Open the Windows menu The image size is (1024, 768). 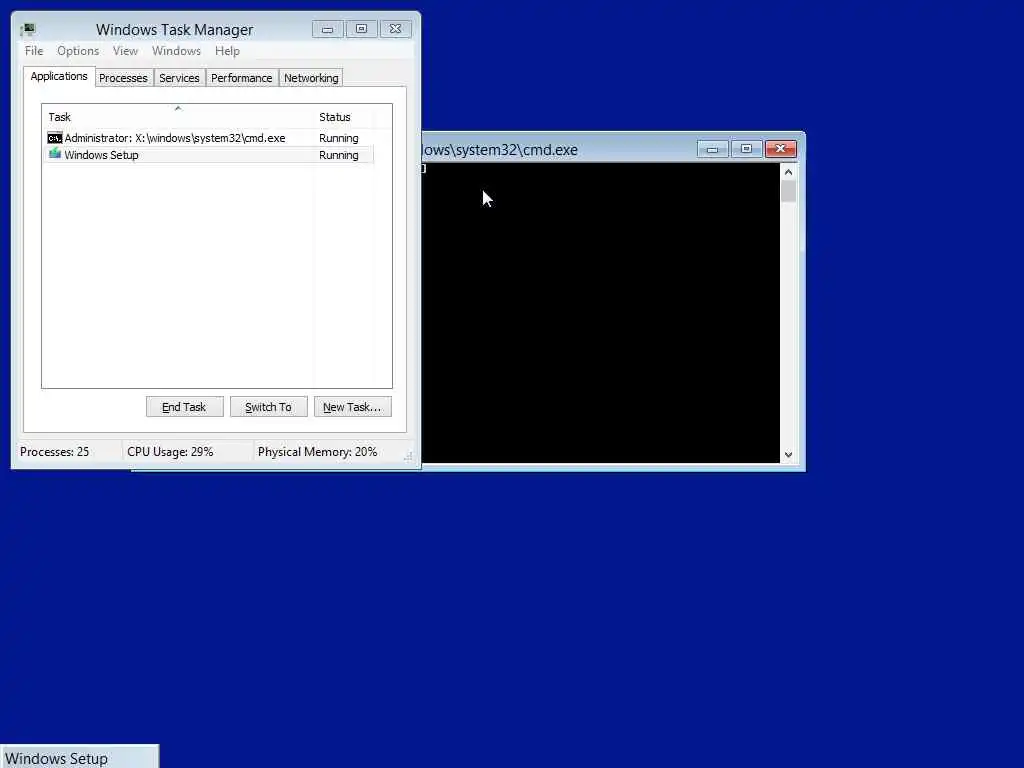pyautogui.click(x=176, y=51)
